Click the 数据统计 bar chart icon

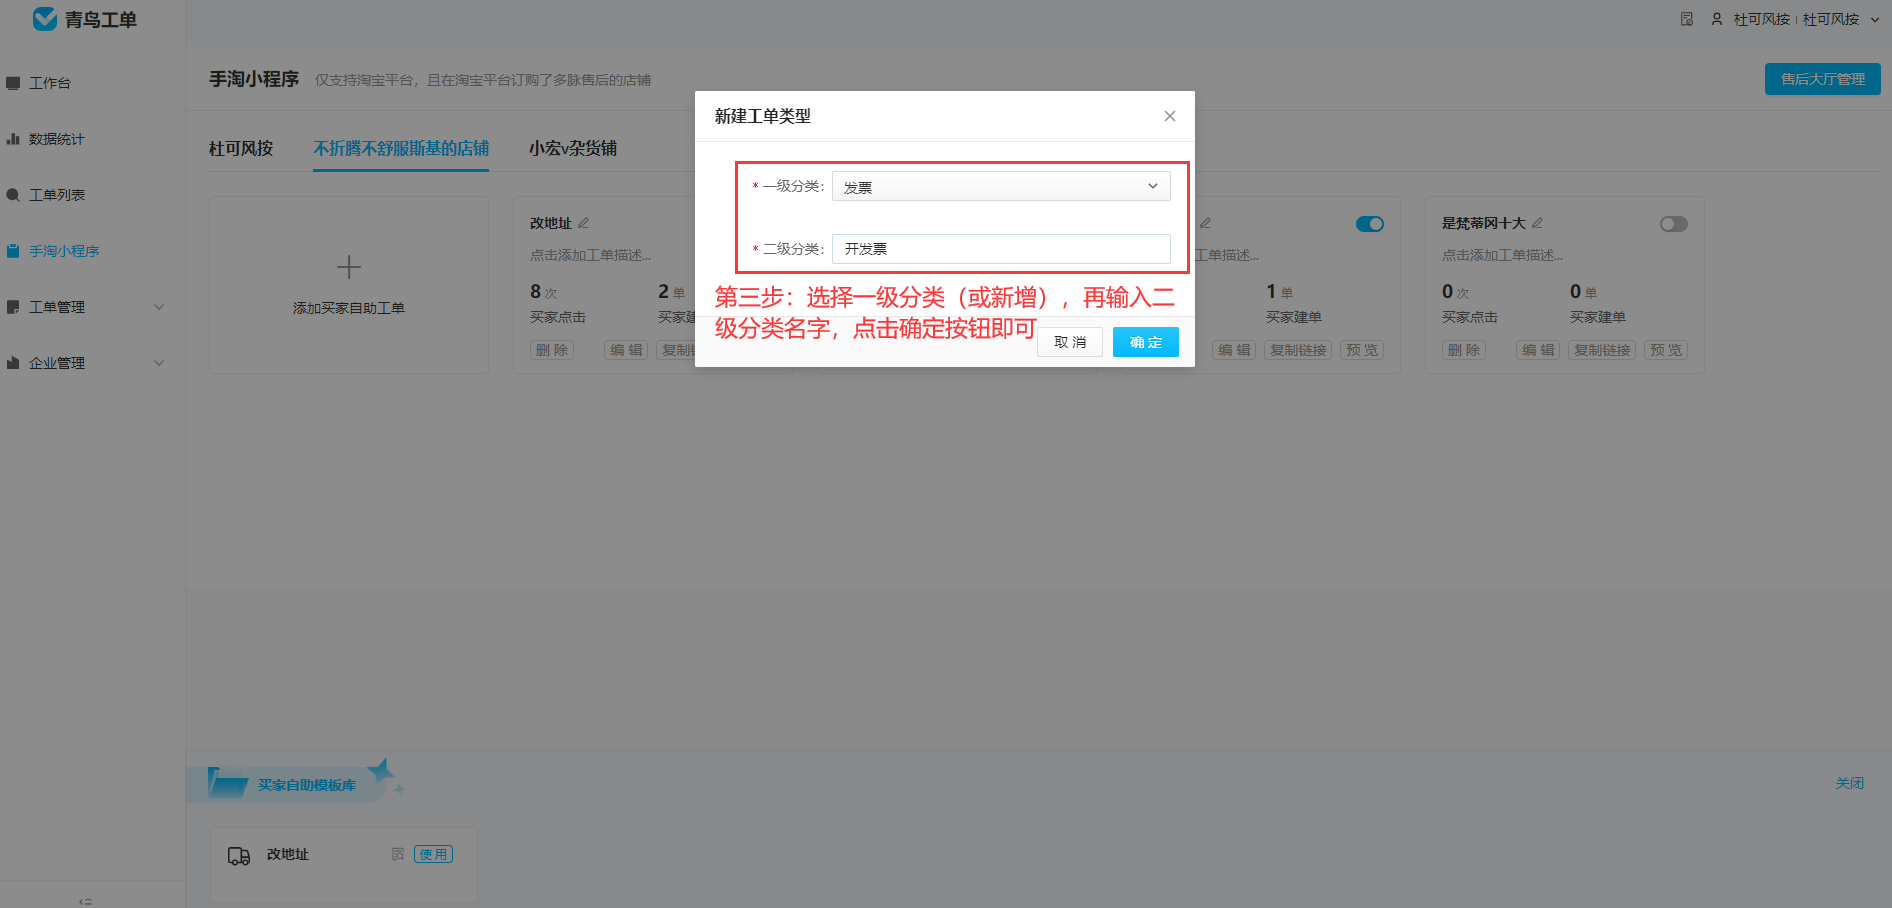tap(13, 139)
